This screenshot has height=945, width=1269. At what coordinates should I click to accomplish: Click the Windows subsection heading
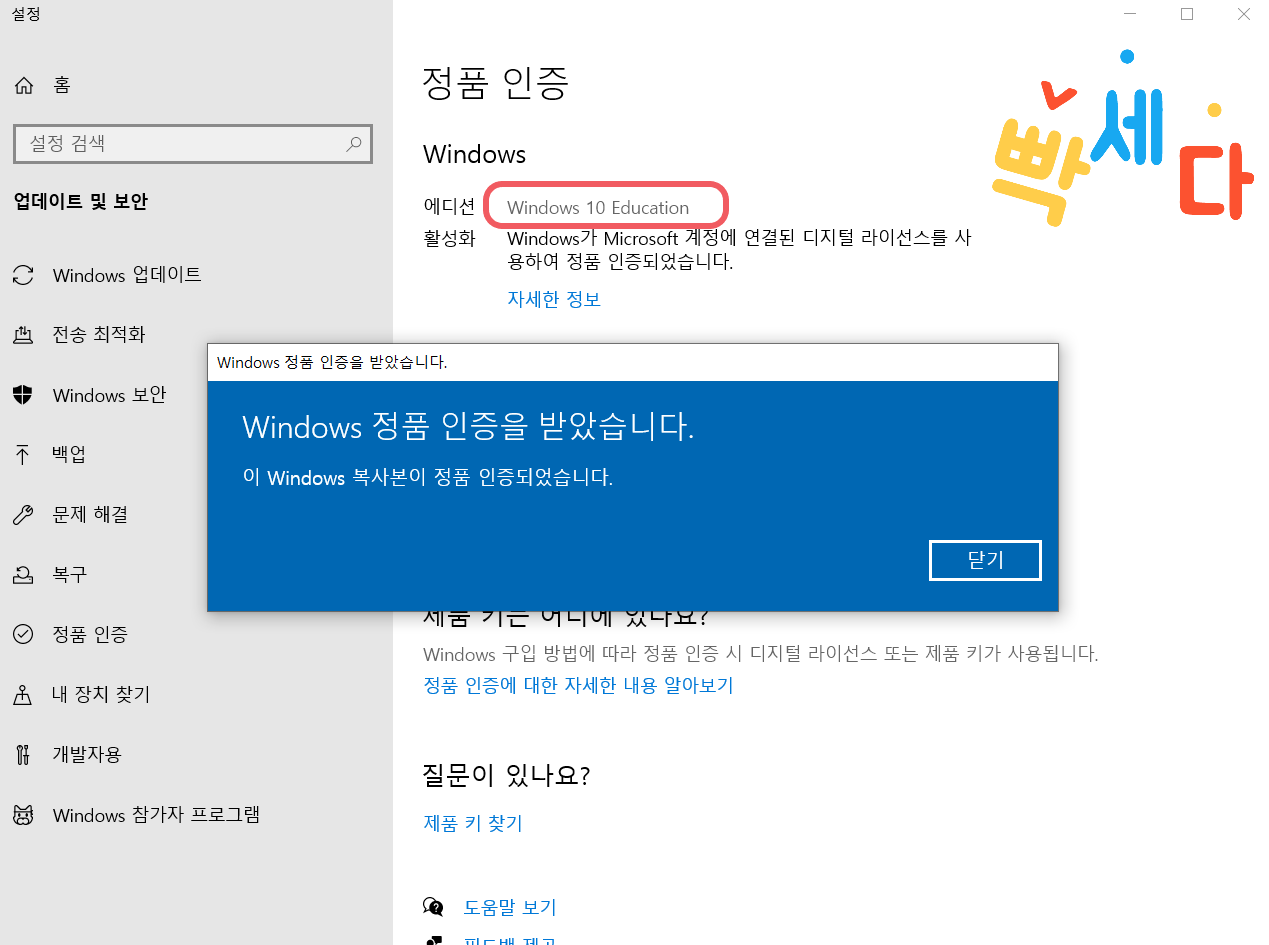click(474, 154)
